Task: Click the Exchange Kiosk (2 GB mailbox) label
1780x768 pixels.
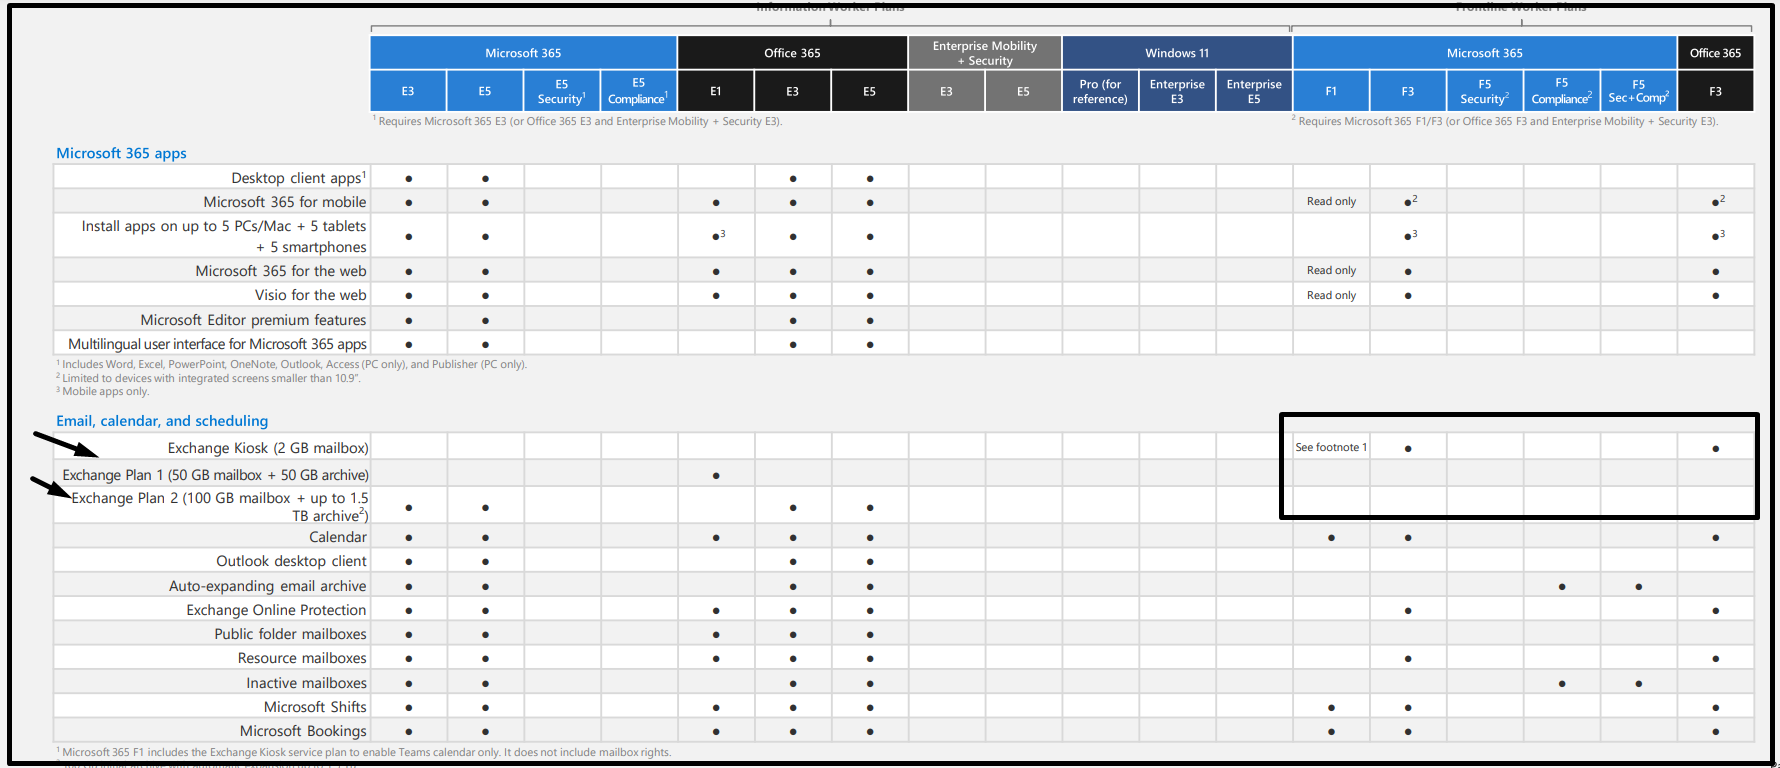Action: tap(268, 448)
